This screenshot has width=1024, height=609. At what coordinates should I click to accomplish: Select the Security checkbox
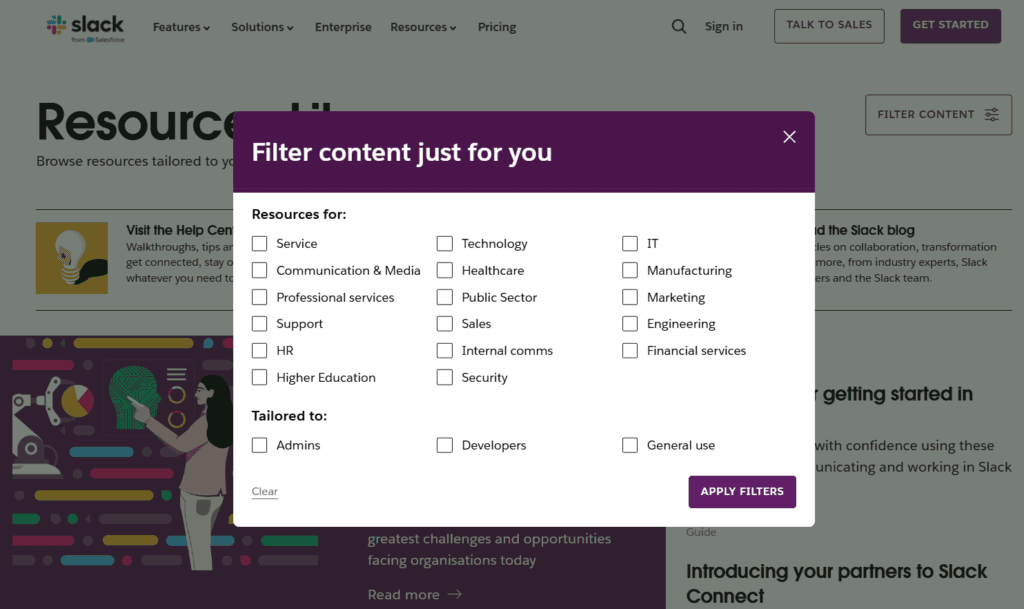click(445, 377)
